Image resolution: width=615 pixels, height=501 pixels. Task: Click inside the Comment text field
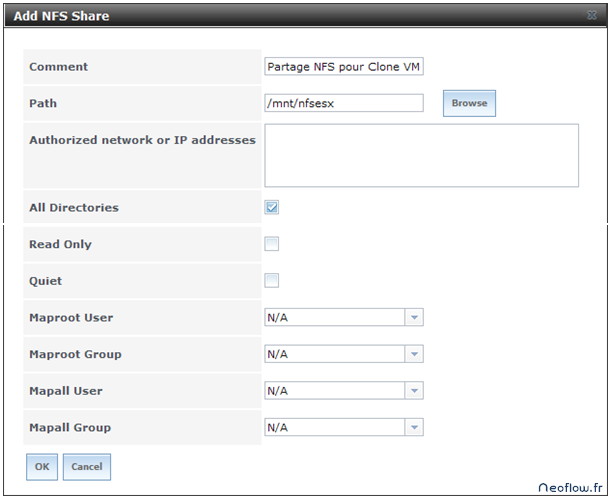pyautogui.click(x=343, y=67)
